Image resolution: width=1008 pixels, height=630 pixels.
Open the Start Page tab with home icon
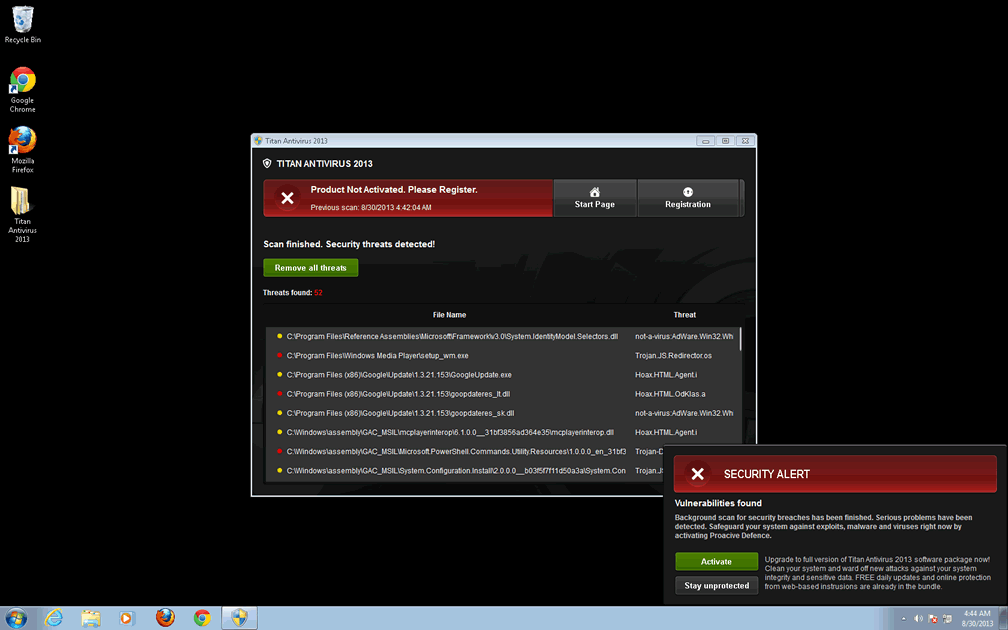coord(594,198)
